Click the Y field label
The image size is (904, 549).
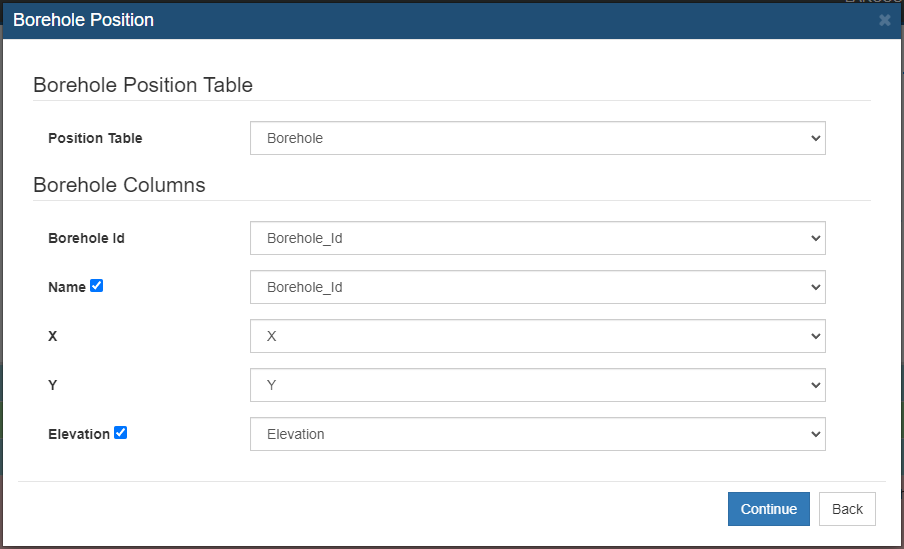pyautogui.click(x=52, y=385)
